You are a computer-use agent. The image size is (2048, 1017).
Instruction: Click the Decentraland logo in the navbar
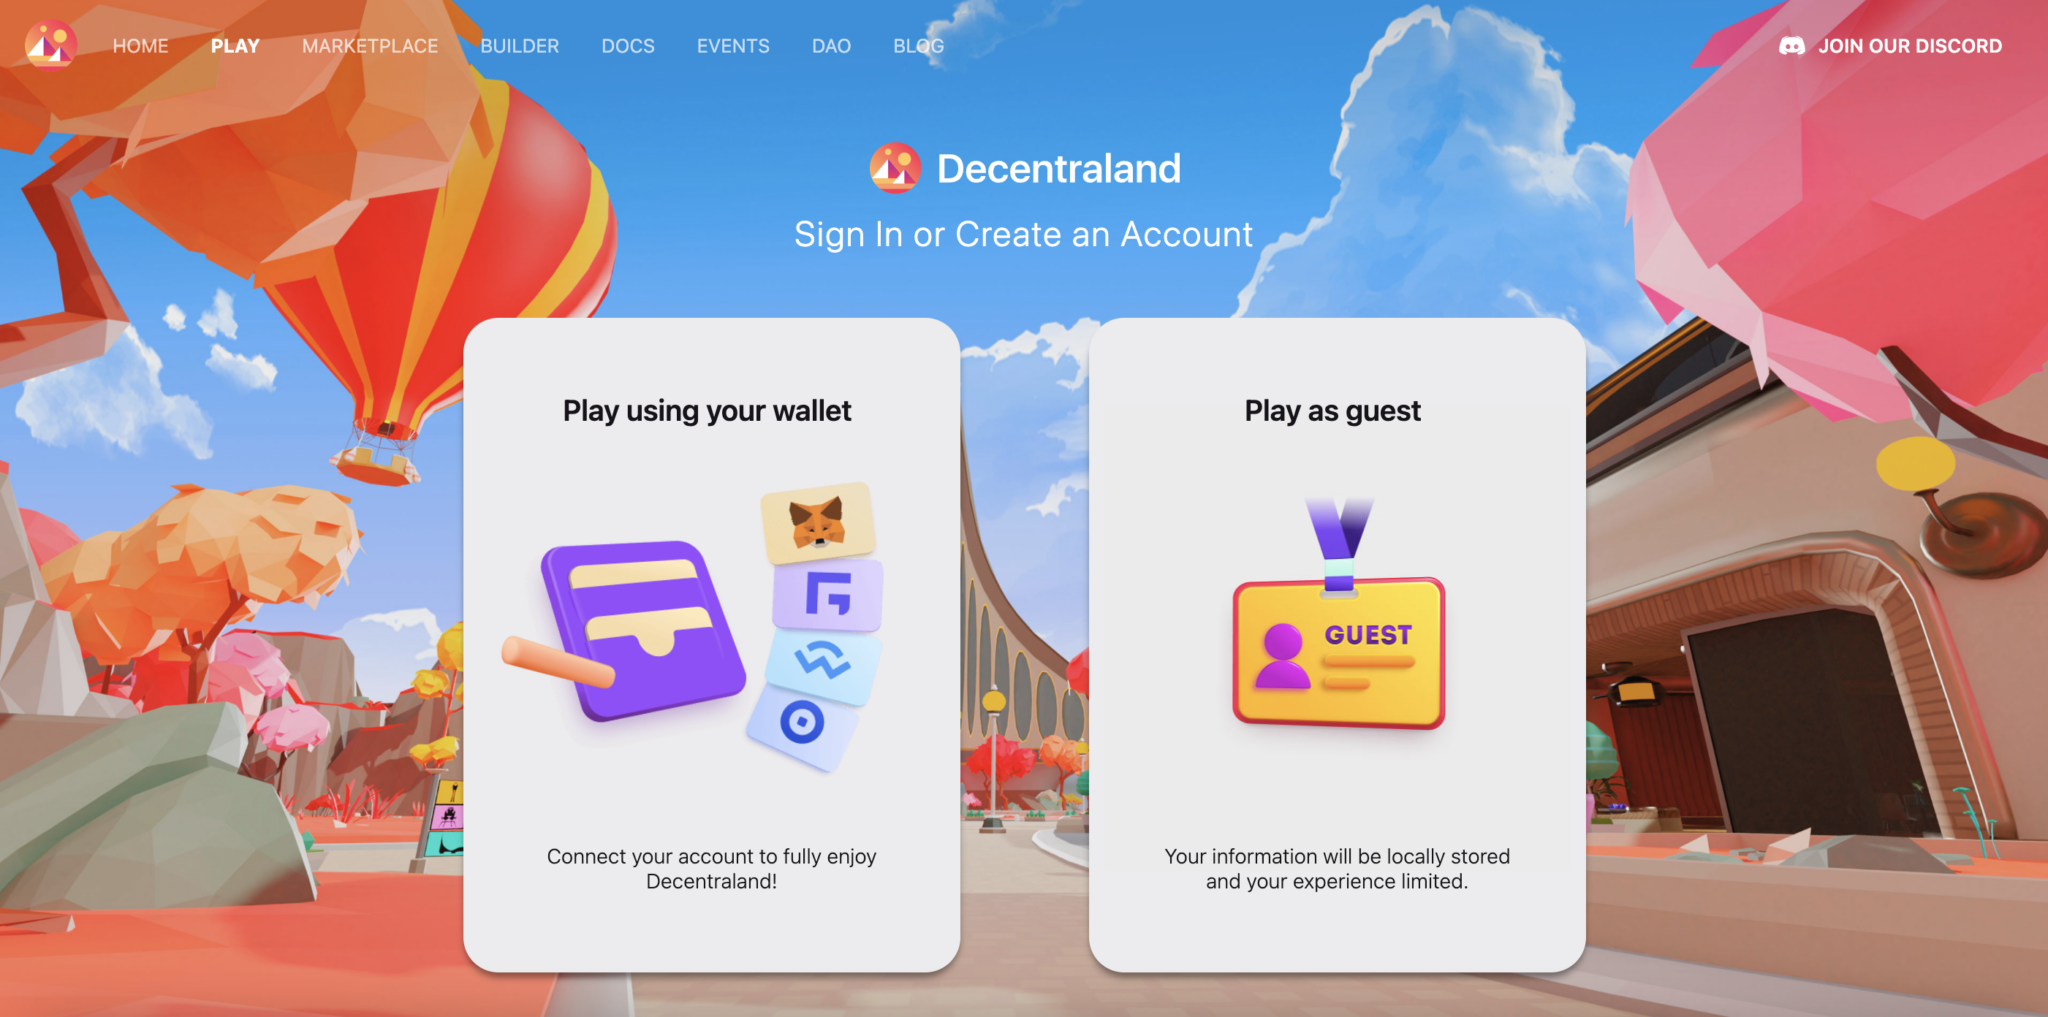[x=50, y=45]
